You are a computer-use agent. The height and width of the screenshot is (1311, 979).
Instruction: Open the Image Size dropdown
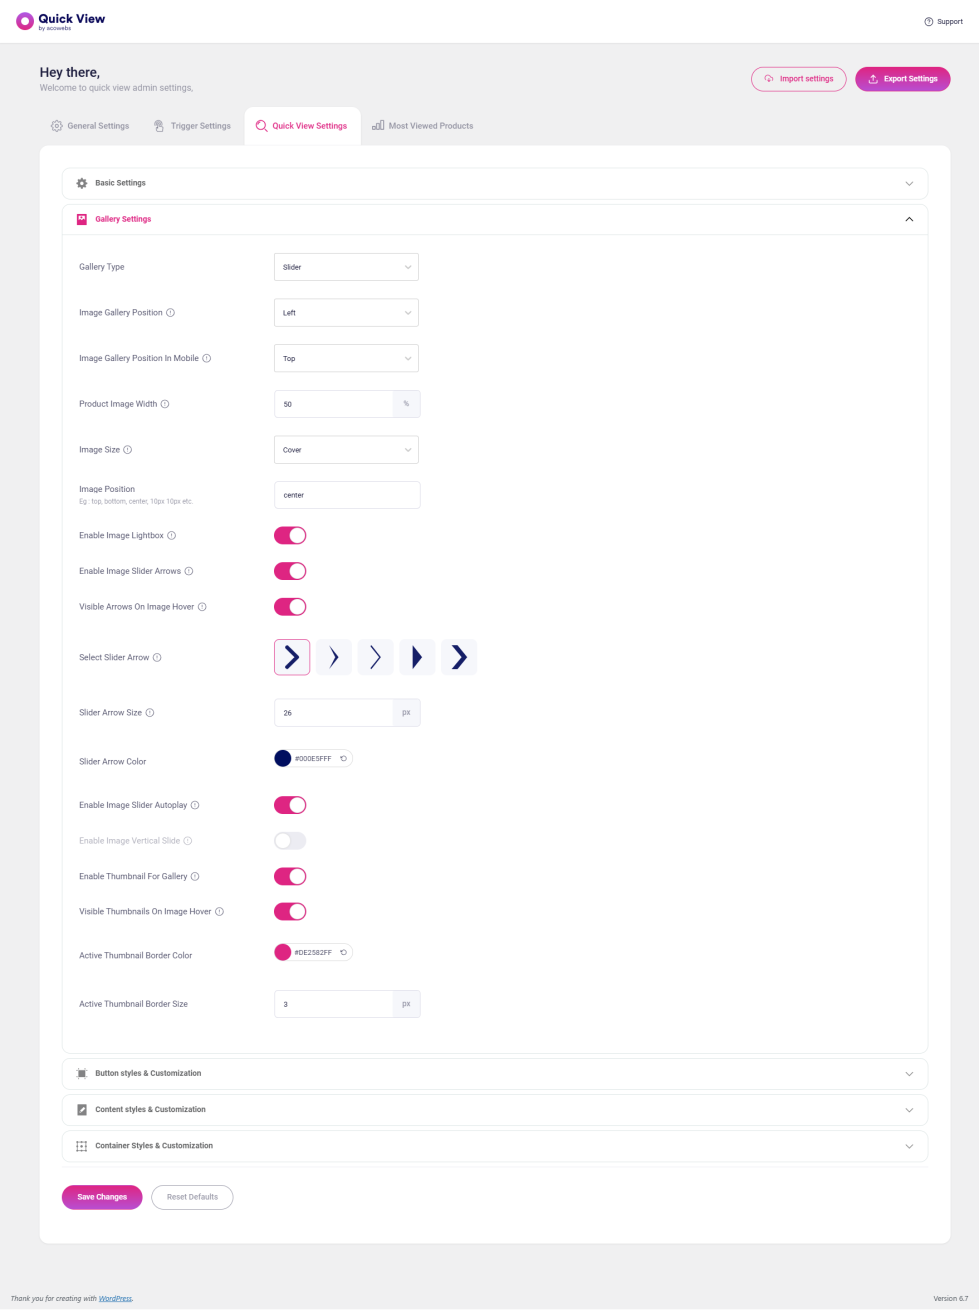click(x=346, y=450)
